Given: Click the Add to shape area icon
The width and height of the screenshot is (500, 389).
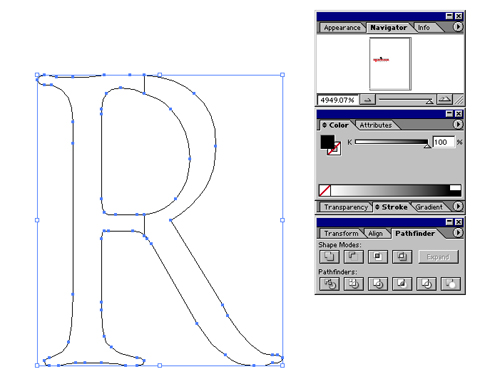Looking at the screenshot, I should 329,257.
